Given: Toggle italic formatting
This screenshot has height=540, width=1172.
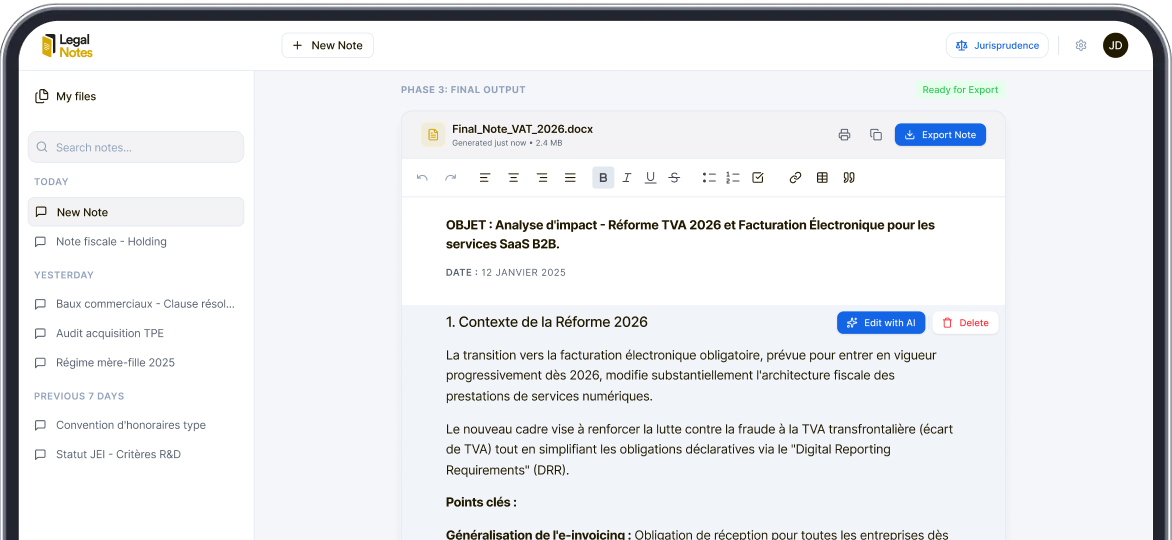Looking at the screenshot, I should [627, 178].
